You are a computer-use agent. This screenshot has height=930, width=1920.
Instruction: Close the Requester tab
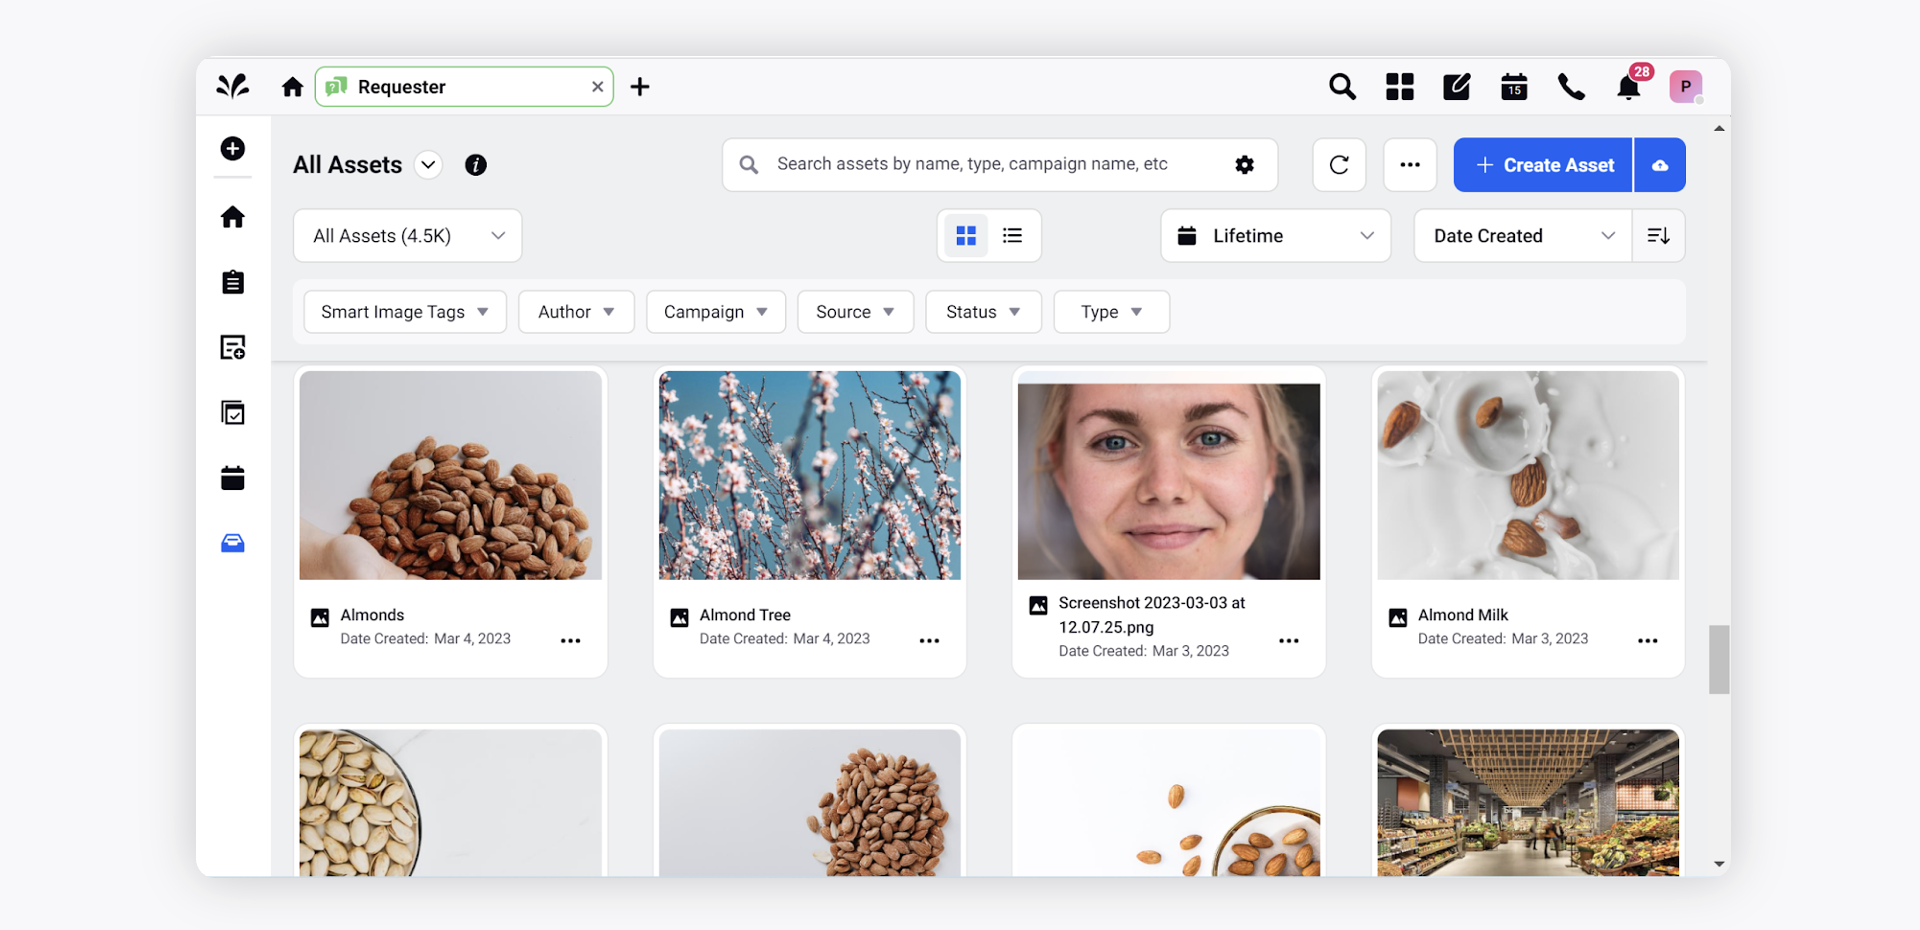pos(597,87)
